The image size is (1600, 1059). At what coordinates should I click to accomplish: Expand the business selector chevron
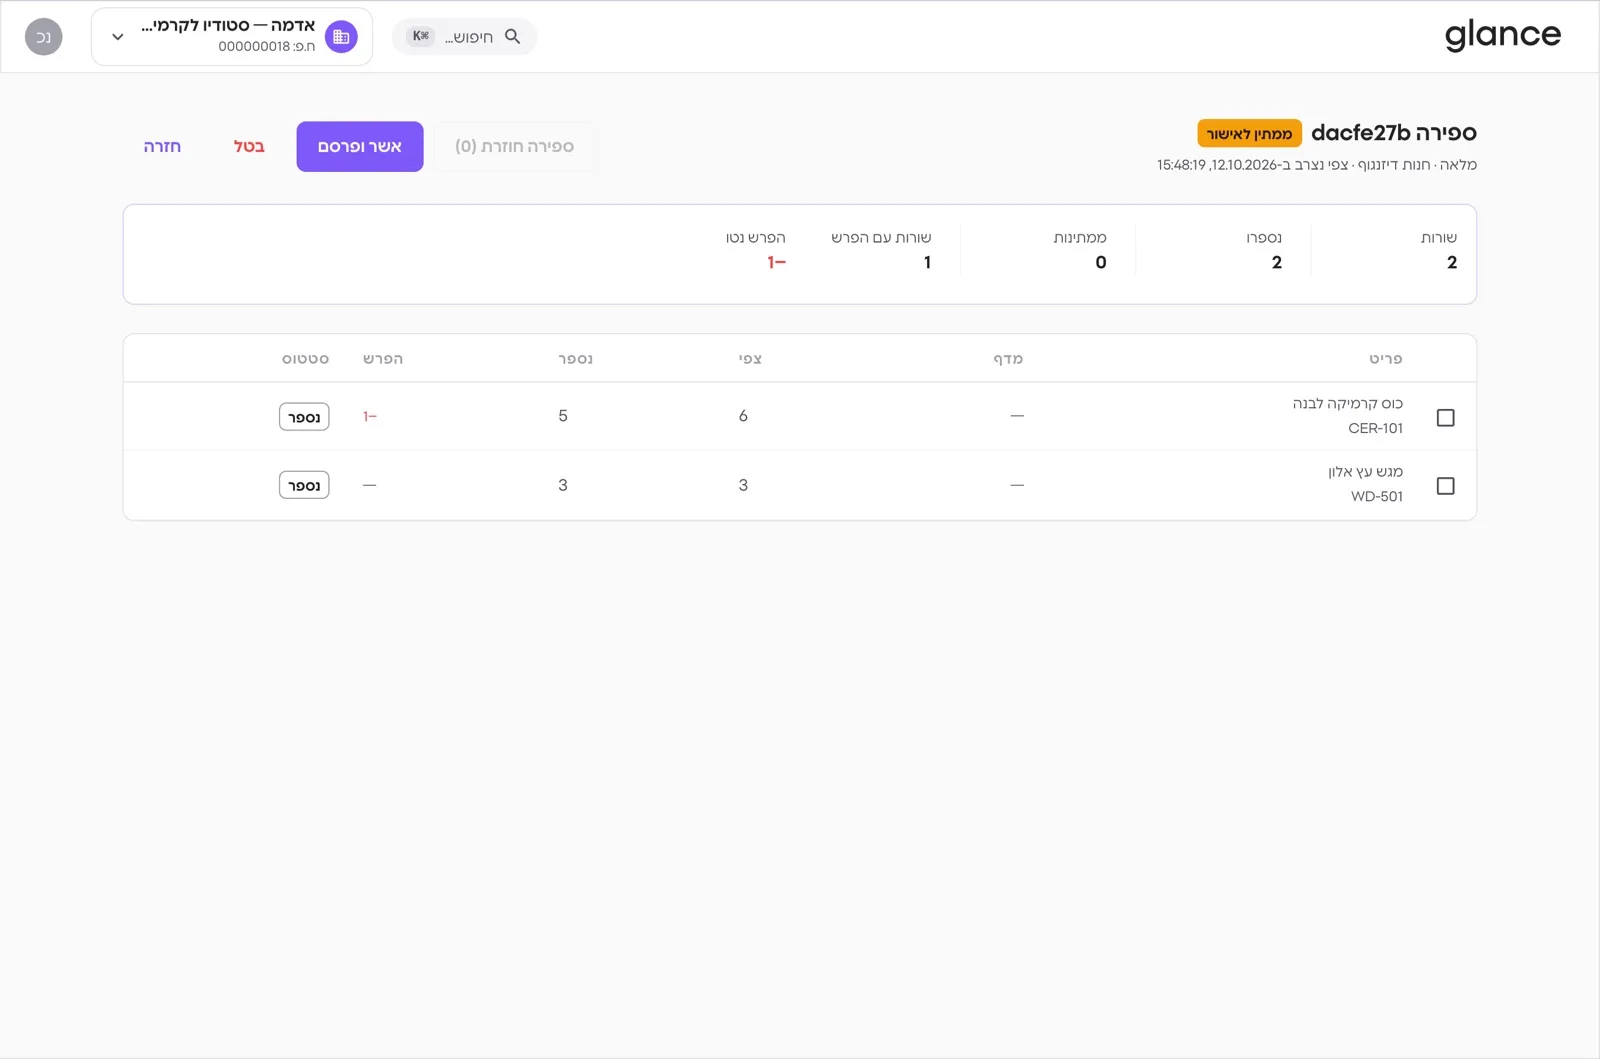[x=118, y=37]
